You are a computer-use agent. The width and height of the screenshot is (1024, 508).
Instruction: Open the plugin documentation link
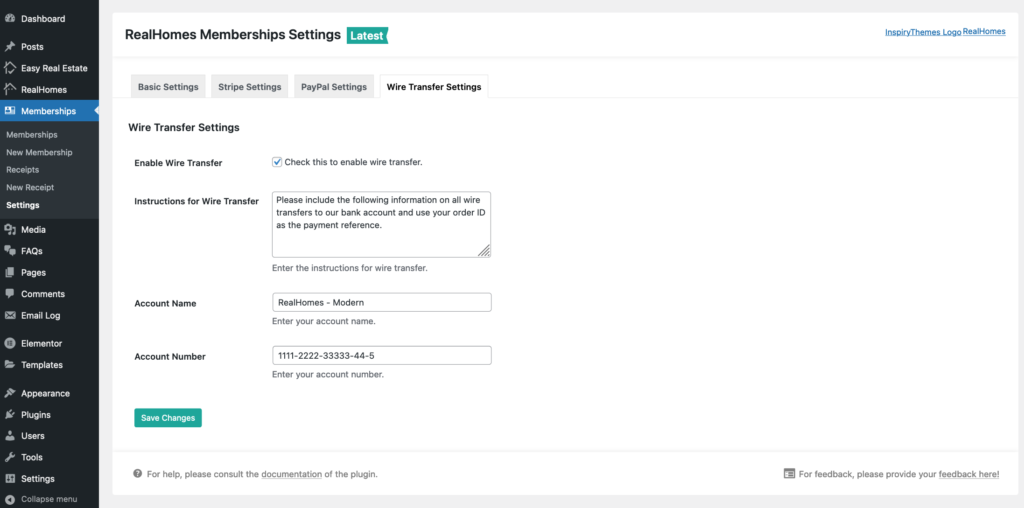click(x=291, y=474)
